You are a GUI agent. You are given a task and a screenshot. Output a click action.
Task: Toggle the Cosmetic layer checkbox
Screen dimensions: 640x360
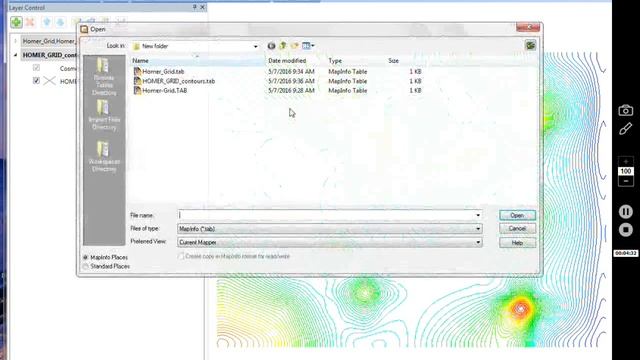pyautogui.click(x=36, y=68)
